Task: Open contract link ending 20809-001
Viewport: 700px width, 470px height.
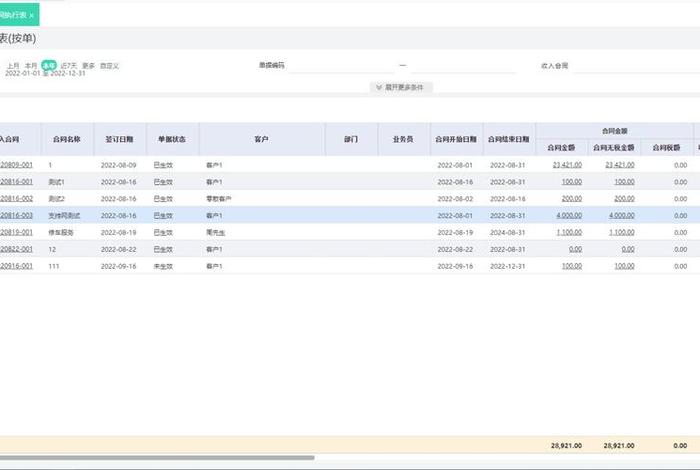Action: pos(16,164)
